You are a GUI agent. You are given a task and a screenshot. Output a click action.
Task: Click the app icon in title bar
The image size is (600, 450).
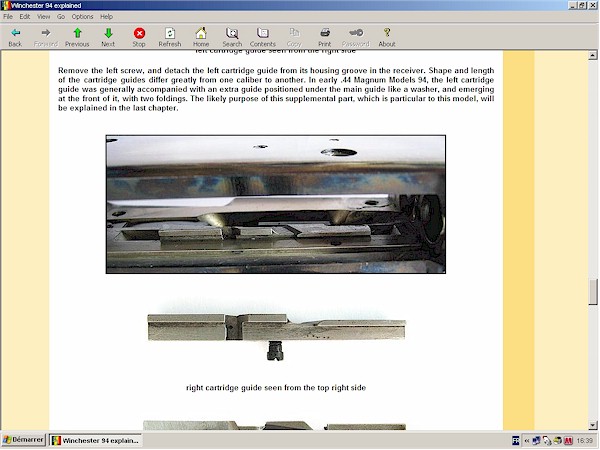point(6,5)
